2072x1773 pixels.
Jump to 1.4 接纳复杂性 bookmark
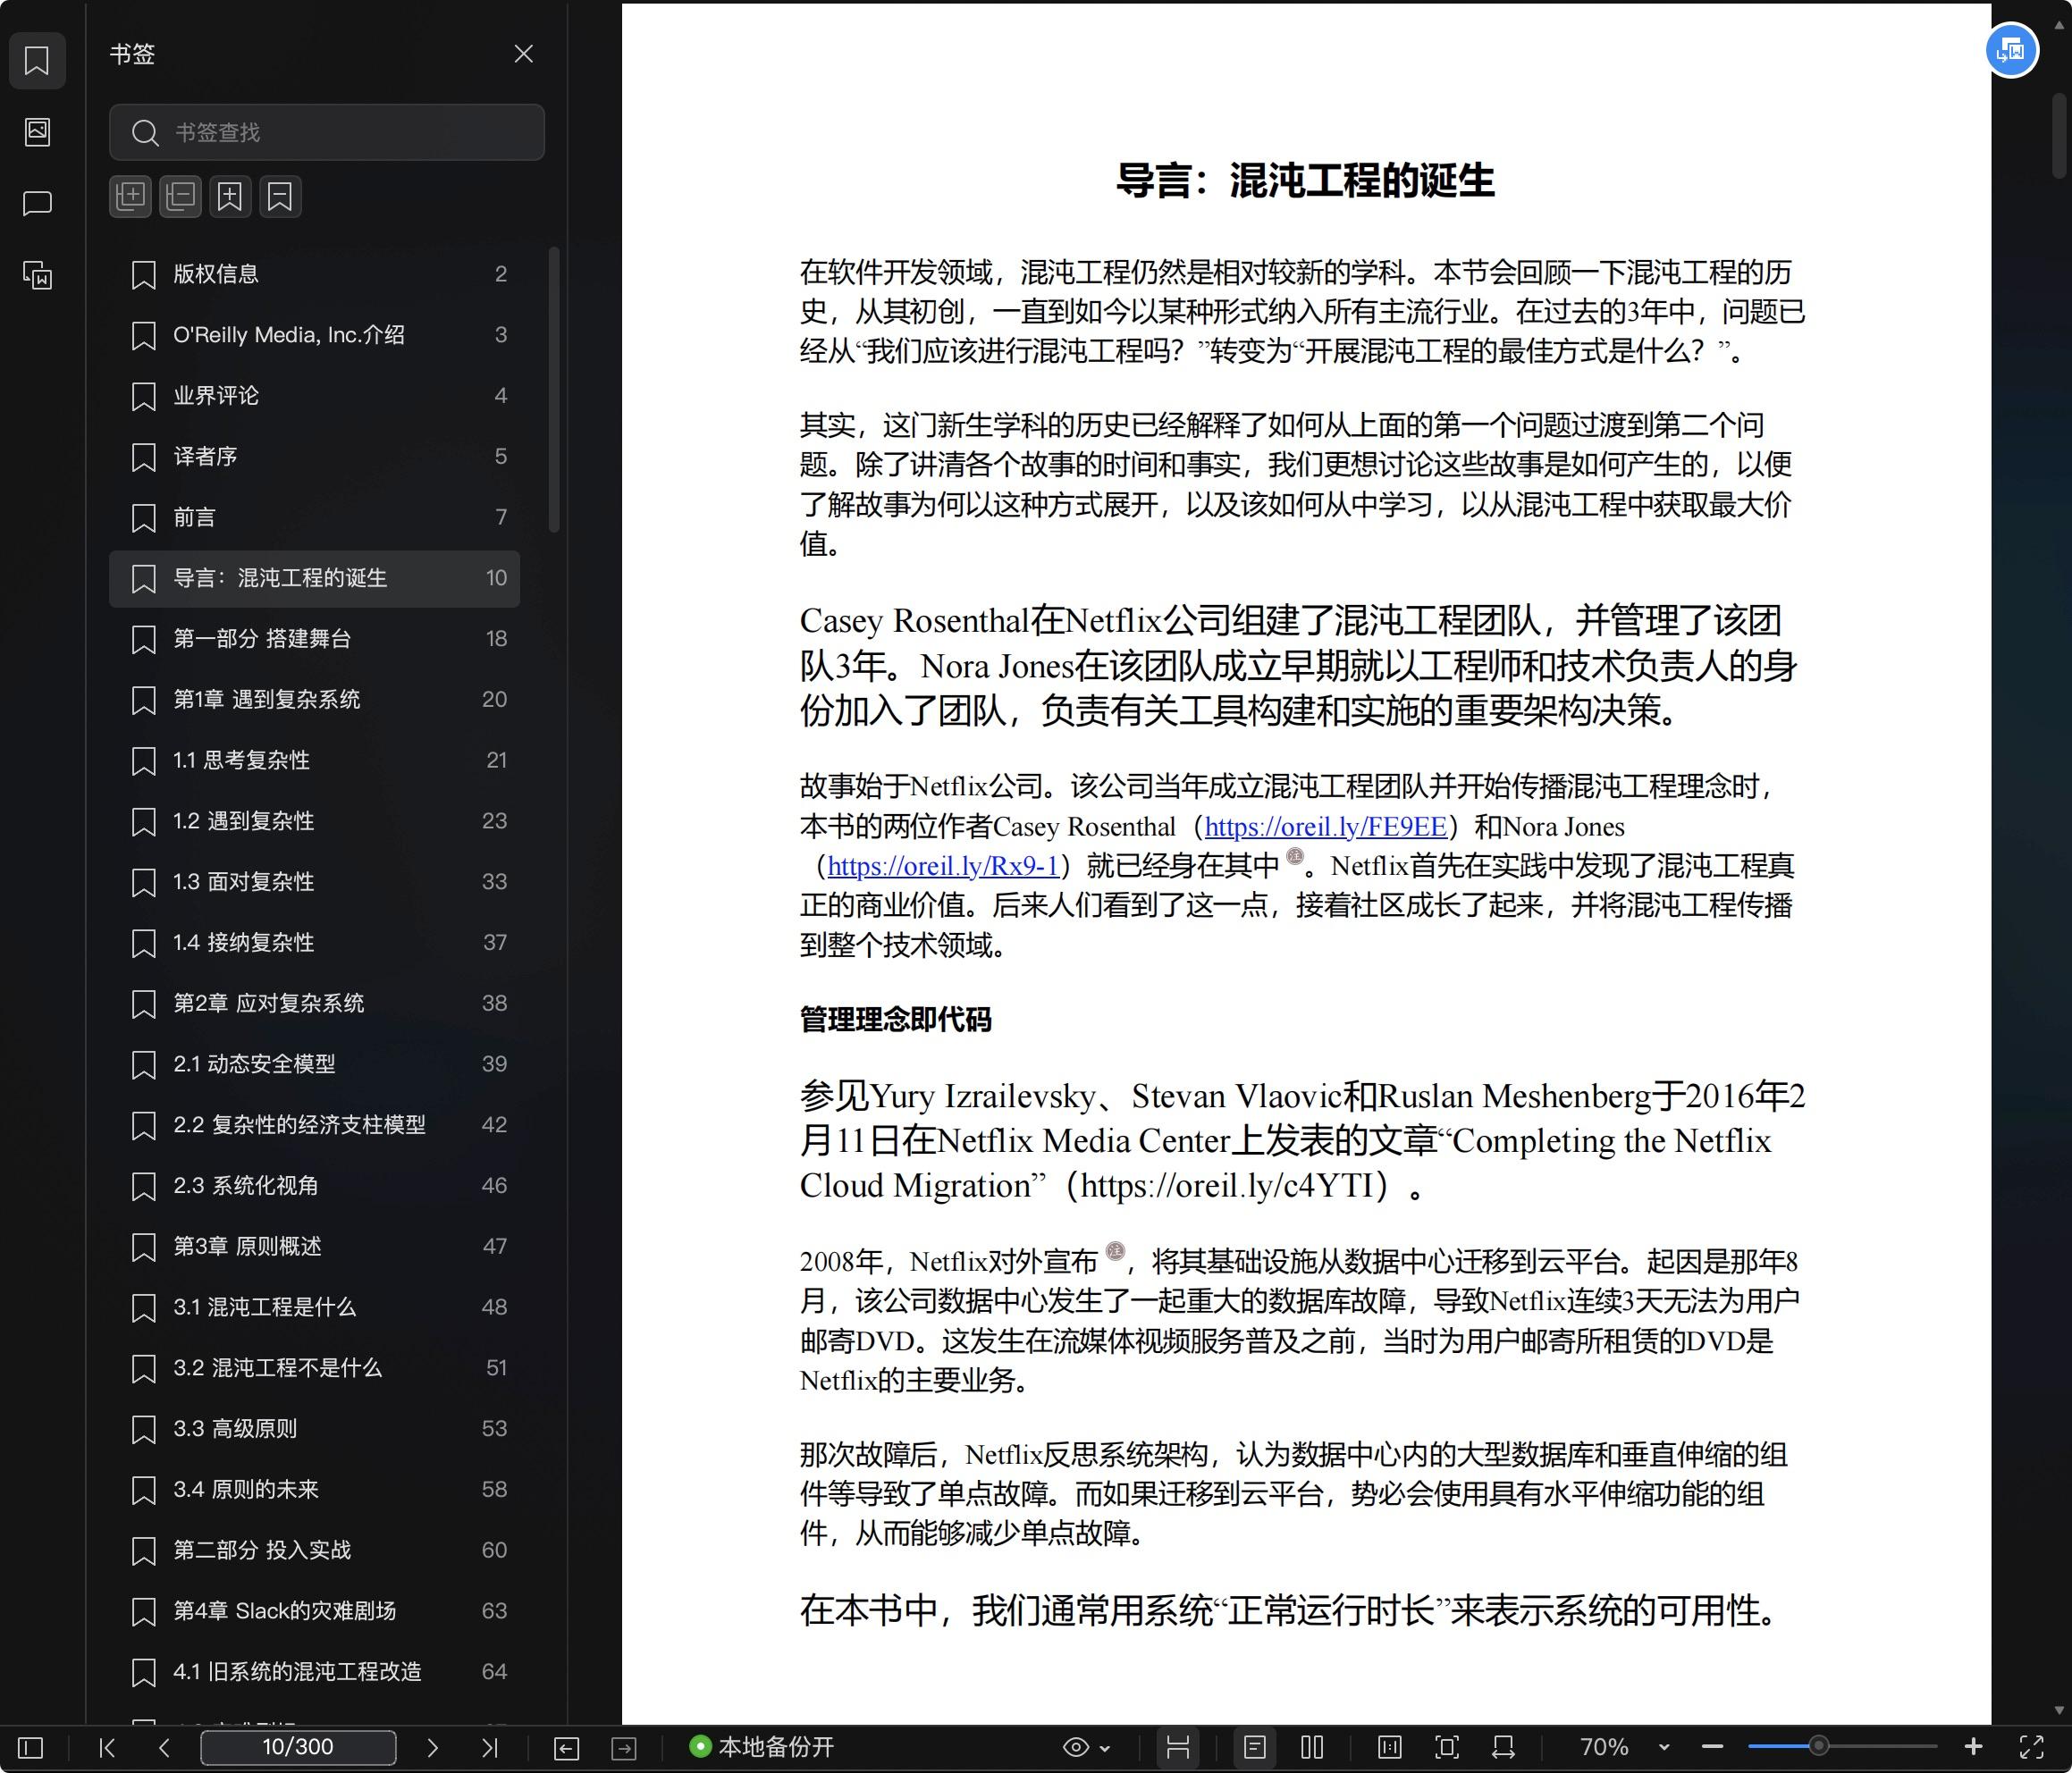pyautogui.click(x=314, y=943)
